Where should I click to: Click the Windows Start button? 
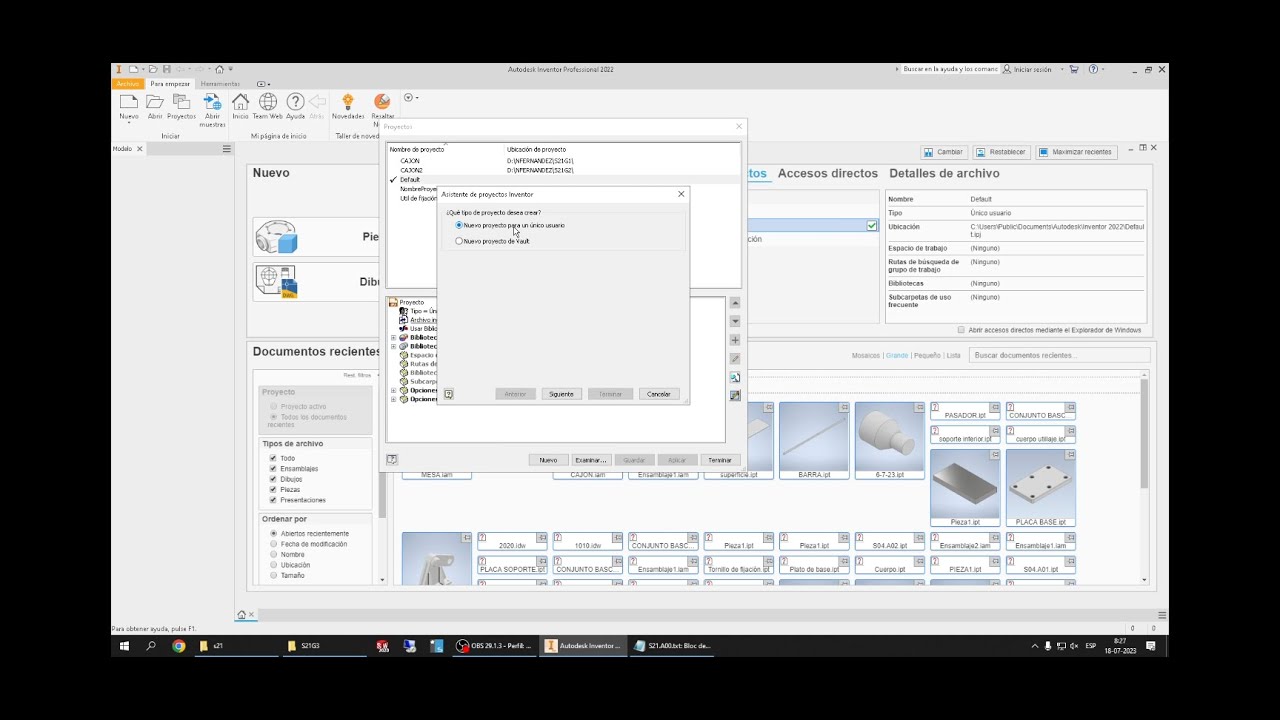125,646
